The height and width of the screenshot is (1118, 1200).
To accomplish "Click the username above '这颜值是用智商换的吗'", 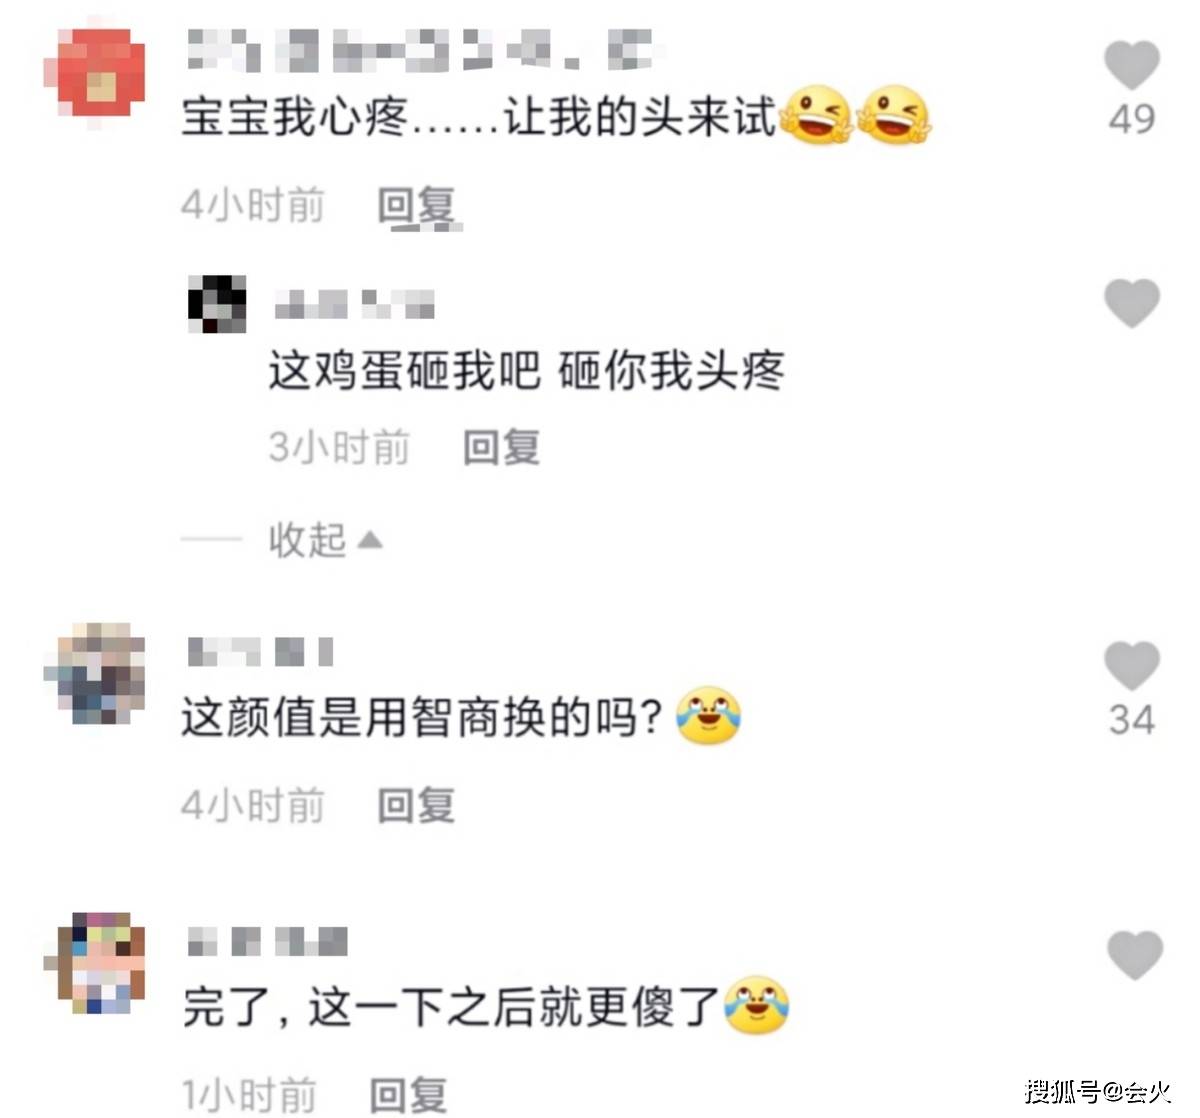I will [260, 652].
